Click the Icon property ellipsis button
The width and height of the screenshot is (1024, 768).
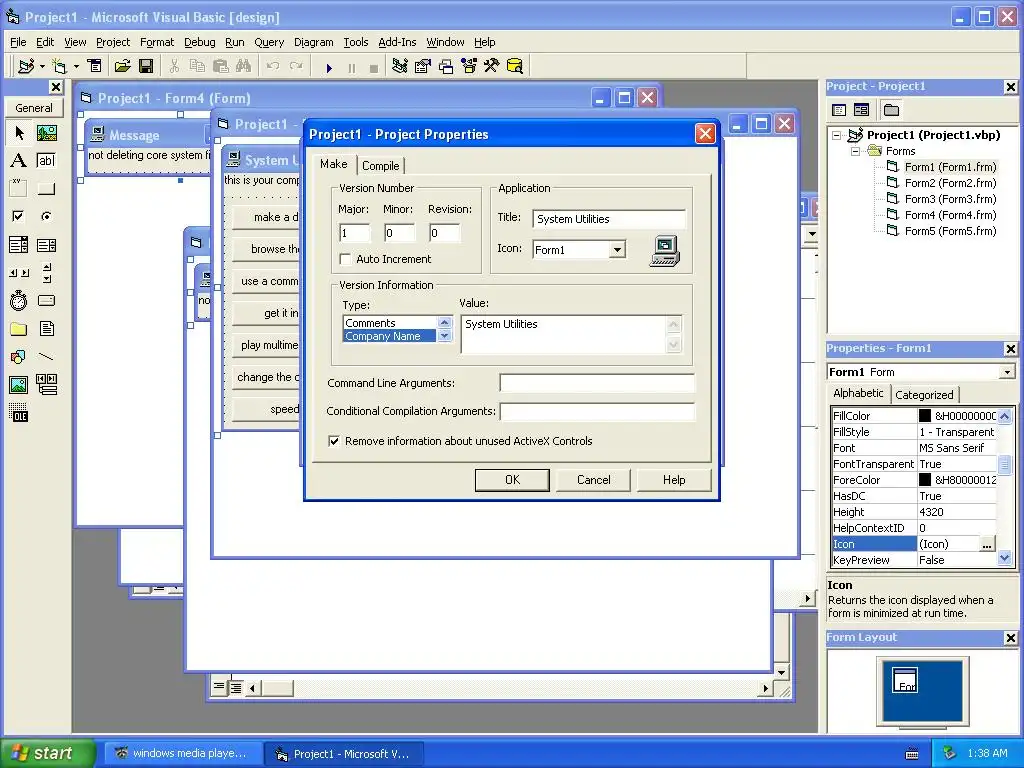pos(987,544)
